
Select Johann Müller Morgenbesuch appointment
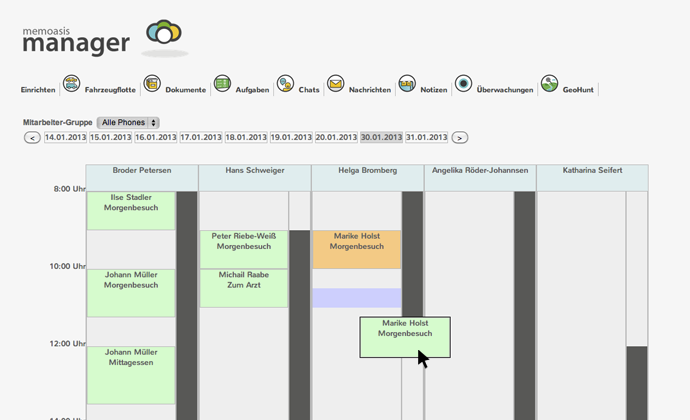tap(131, 293)
